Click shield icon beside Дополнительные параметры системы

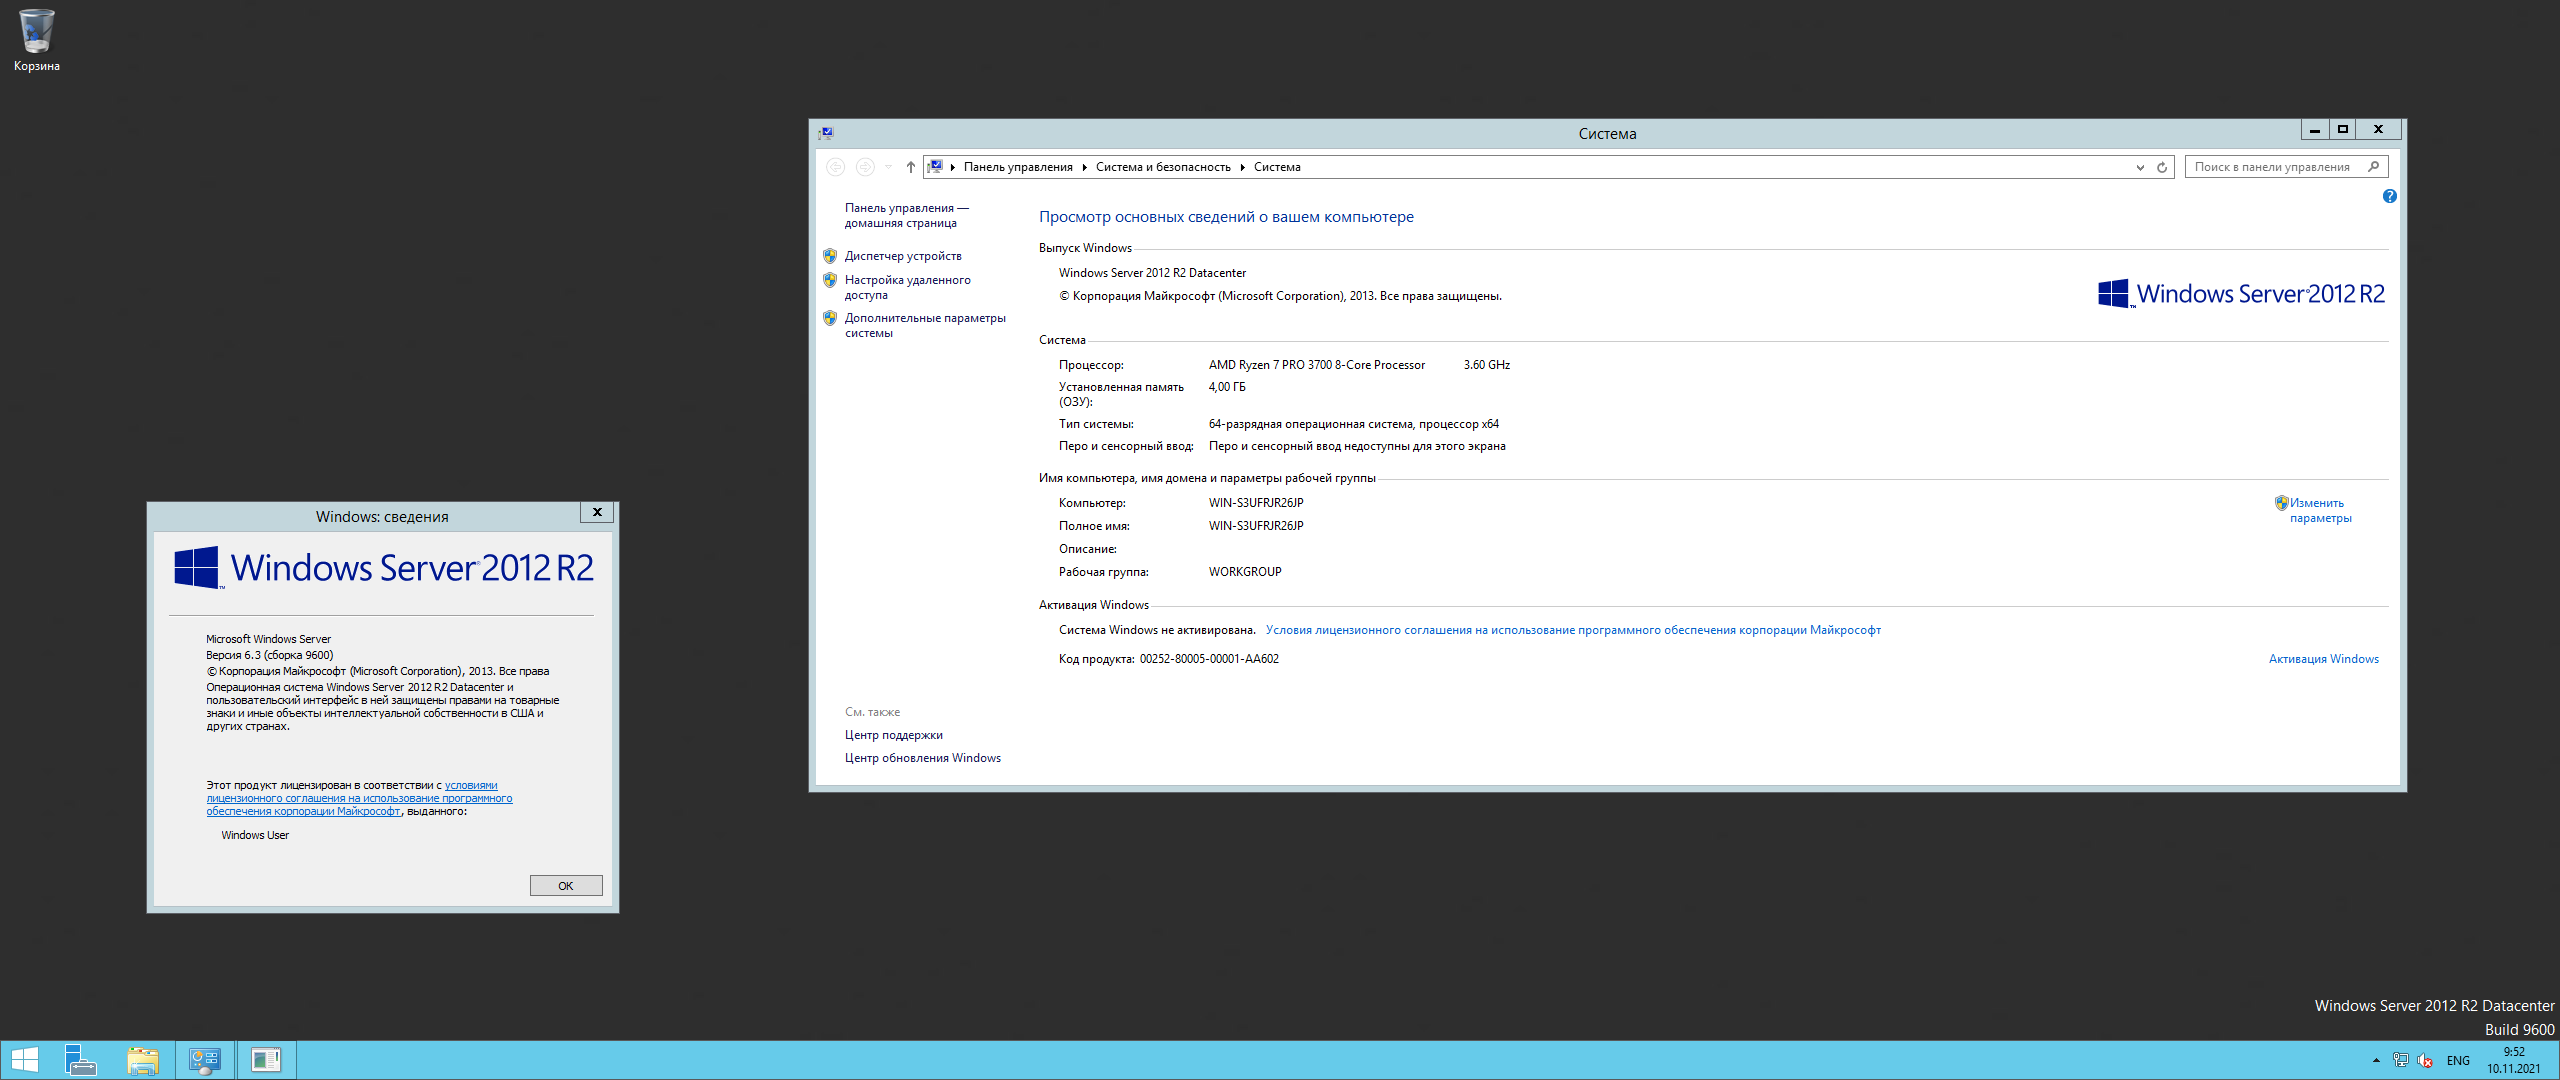(830, 318)
